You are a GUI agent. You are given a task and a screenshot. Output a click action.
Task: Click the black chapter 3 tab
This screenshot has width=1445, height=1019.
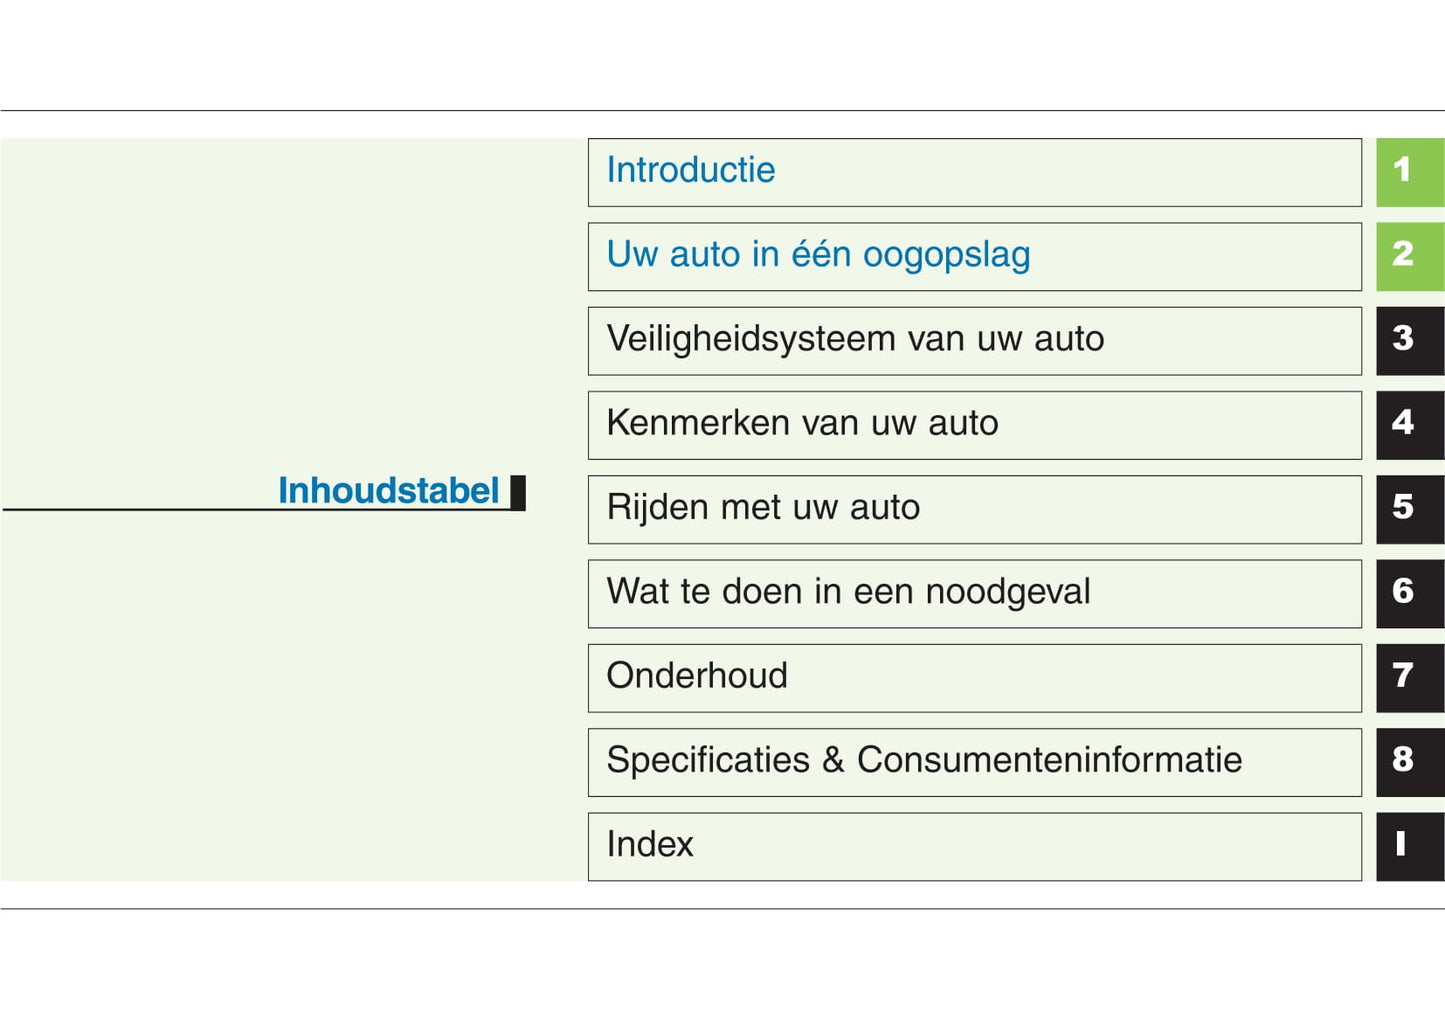pos(1409,340)
